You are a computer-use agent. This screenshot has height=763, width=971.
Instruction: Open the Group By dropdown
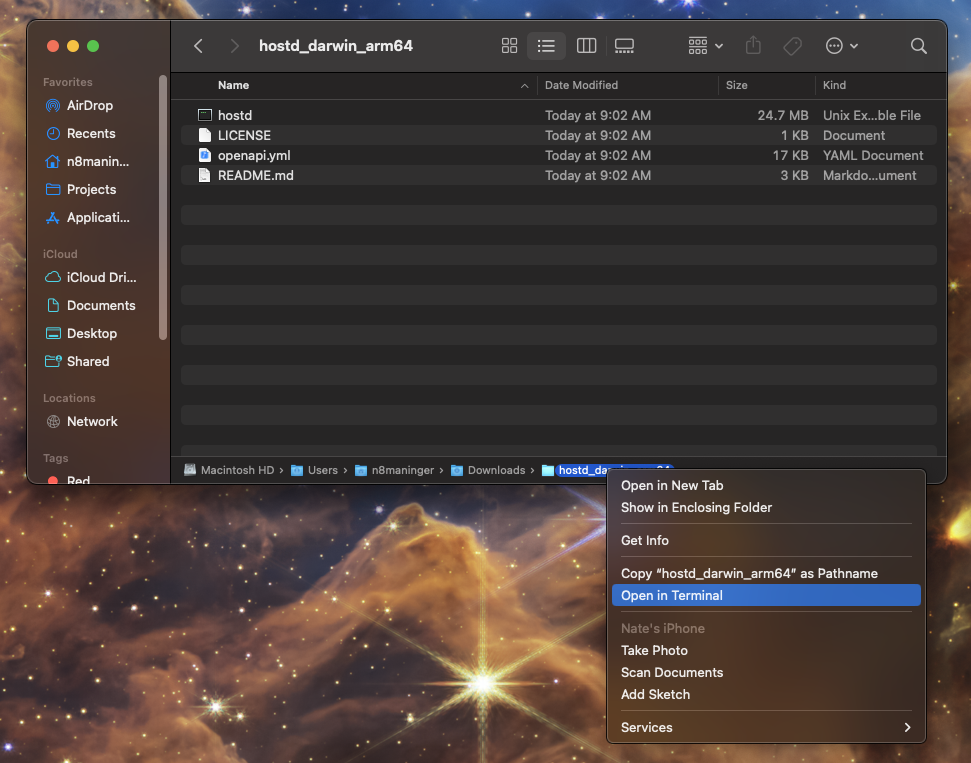pos(706,46)
